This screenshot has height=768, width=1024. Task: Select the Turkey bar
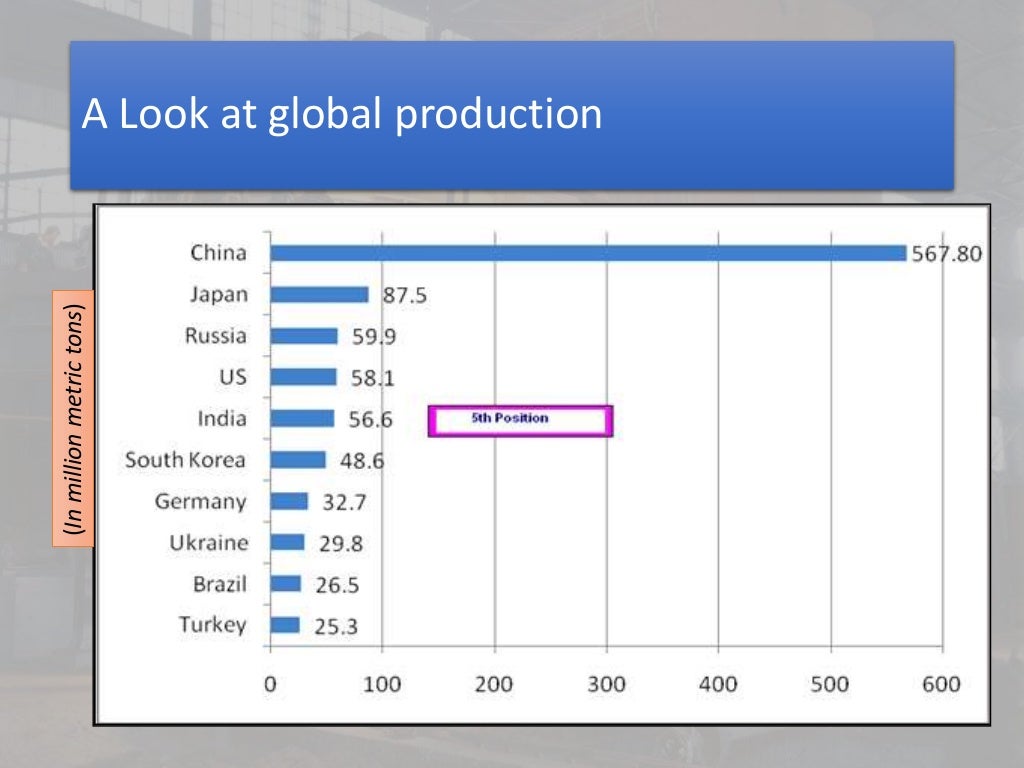(x=285, y=625)
